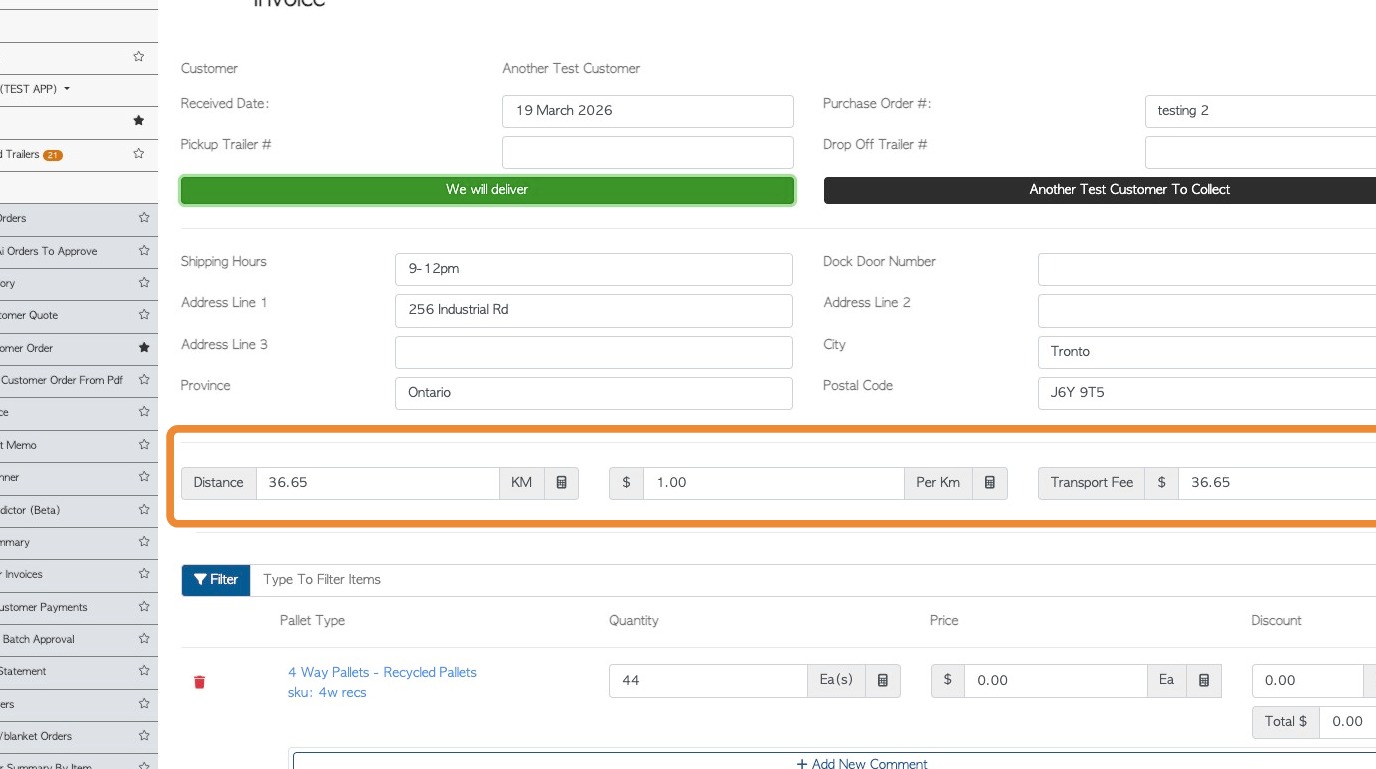Click the Per Km rate calculator icon
The height and width of the screenshot is (769, 1376).
pos(989,483)
